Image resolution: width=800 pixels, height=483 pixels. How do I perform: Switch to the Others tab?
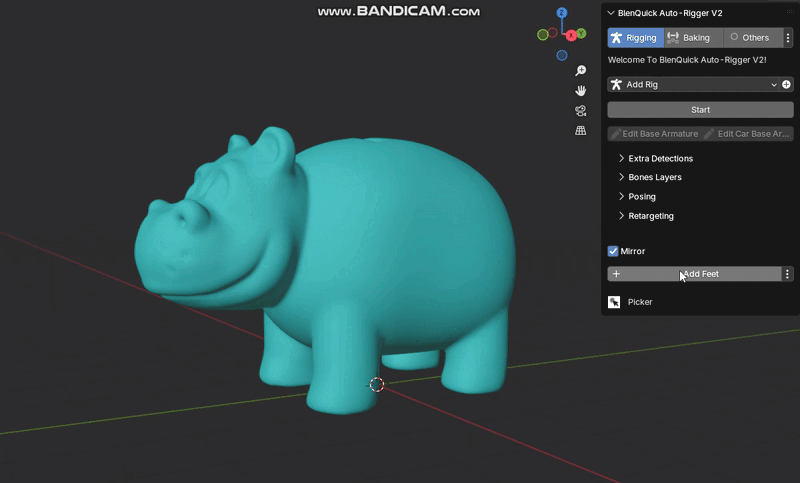(x=753, y=38)
